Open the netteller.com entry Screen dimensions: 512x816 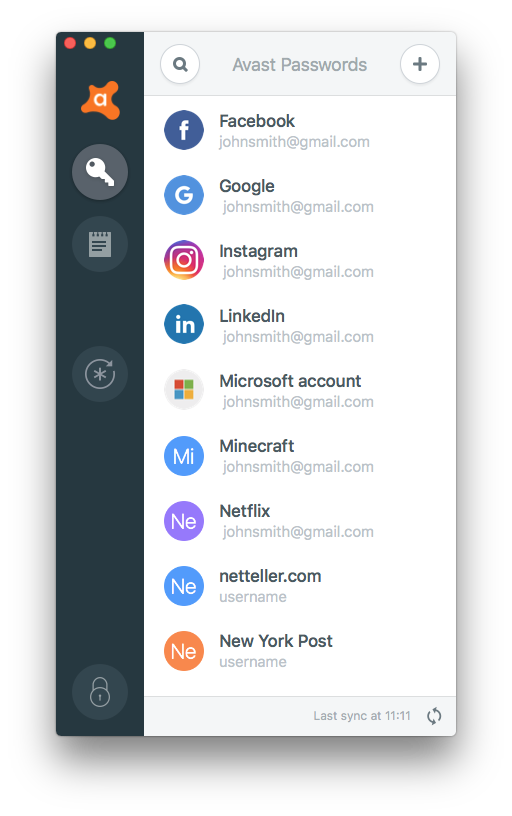click(300, 585)
